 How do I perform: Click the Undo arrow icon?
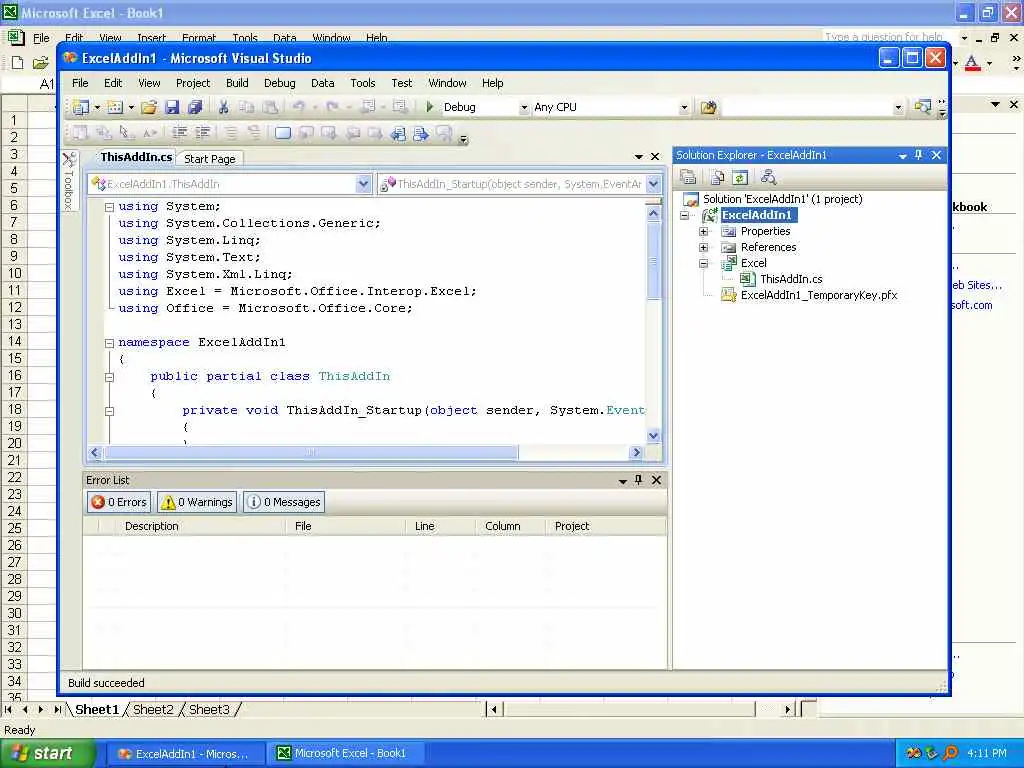tap(298, 107)
